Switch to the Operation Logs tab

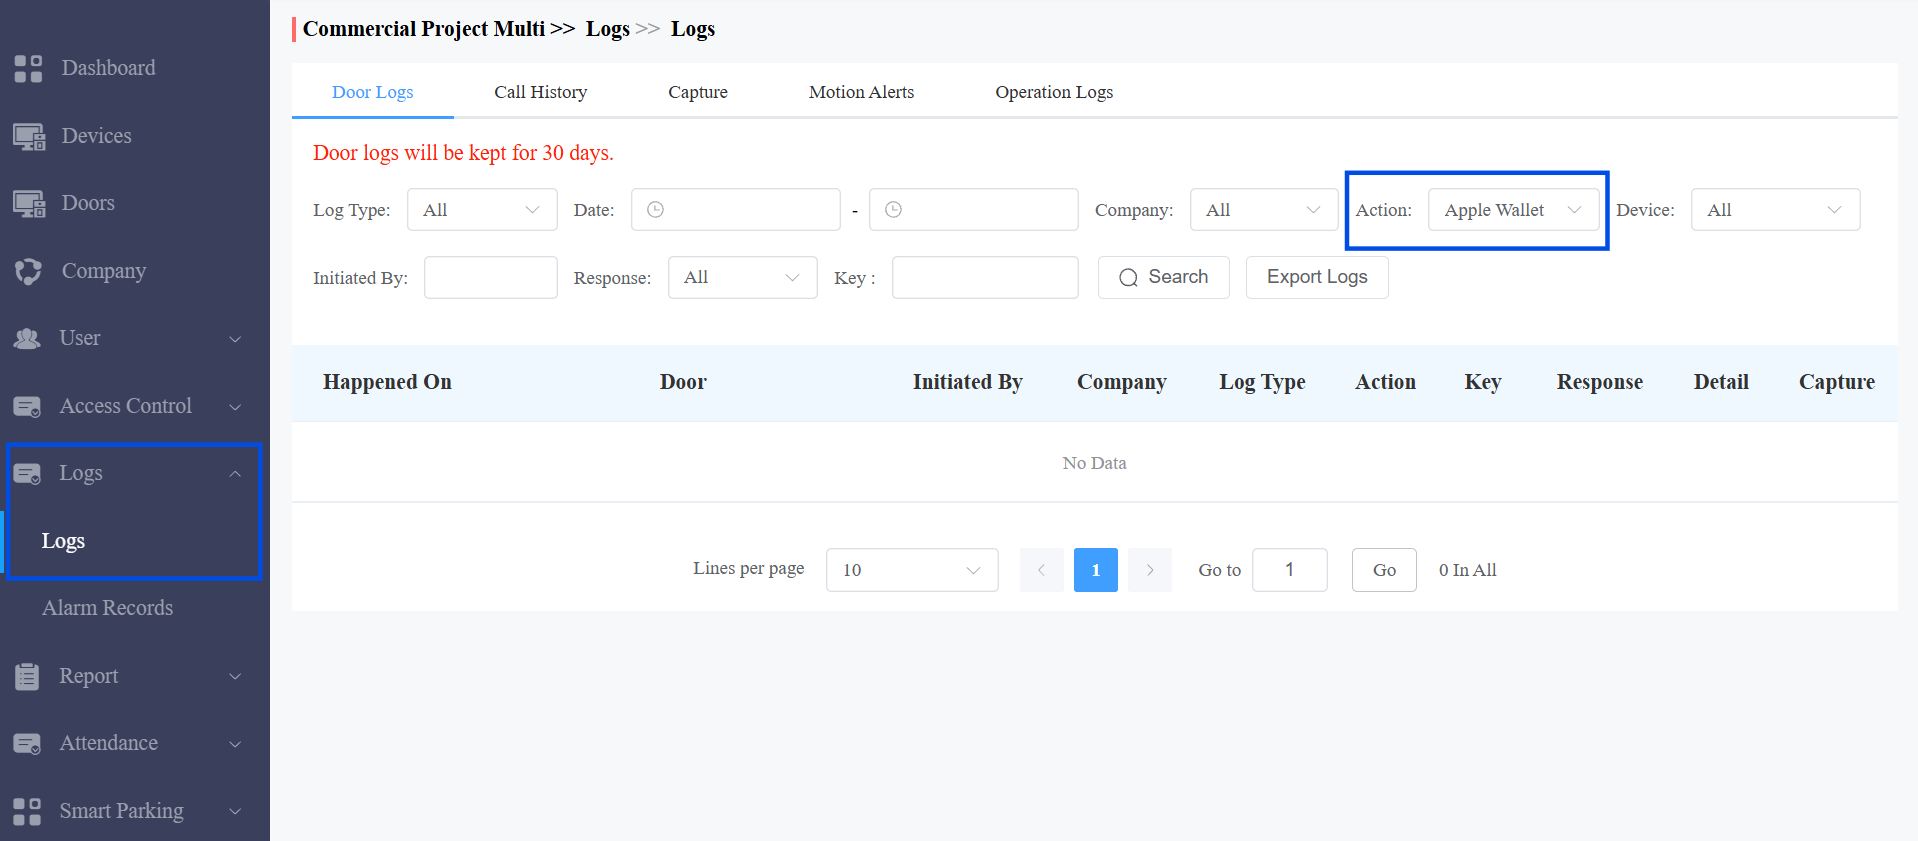(1054, 92)
